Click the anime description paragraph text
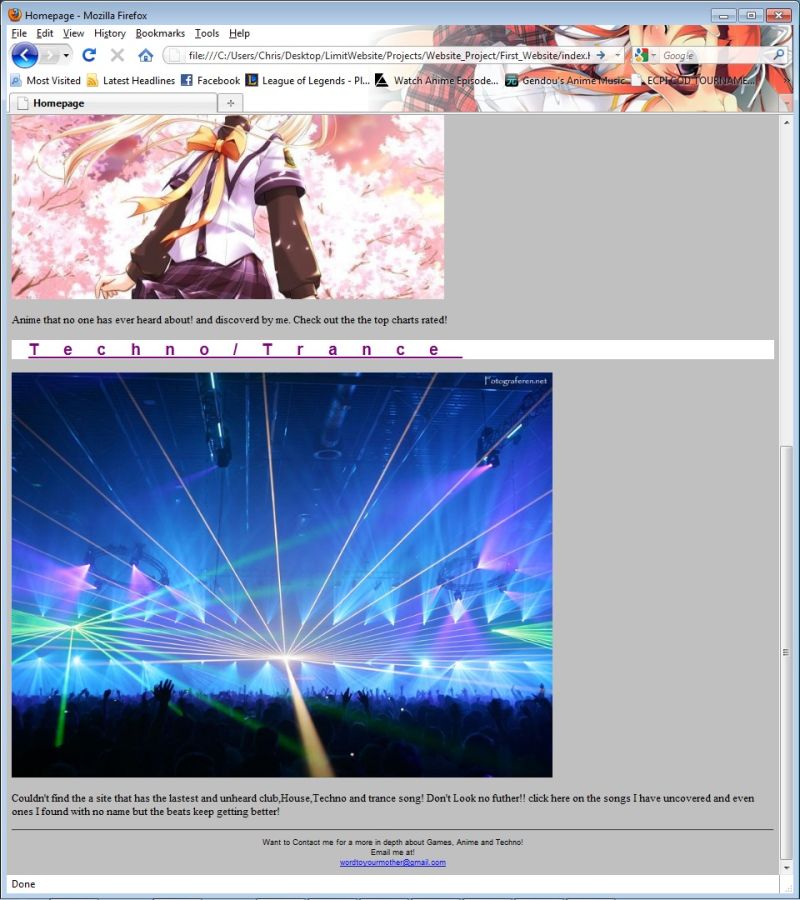800x900 pixels. tap(230, 320)
